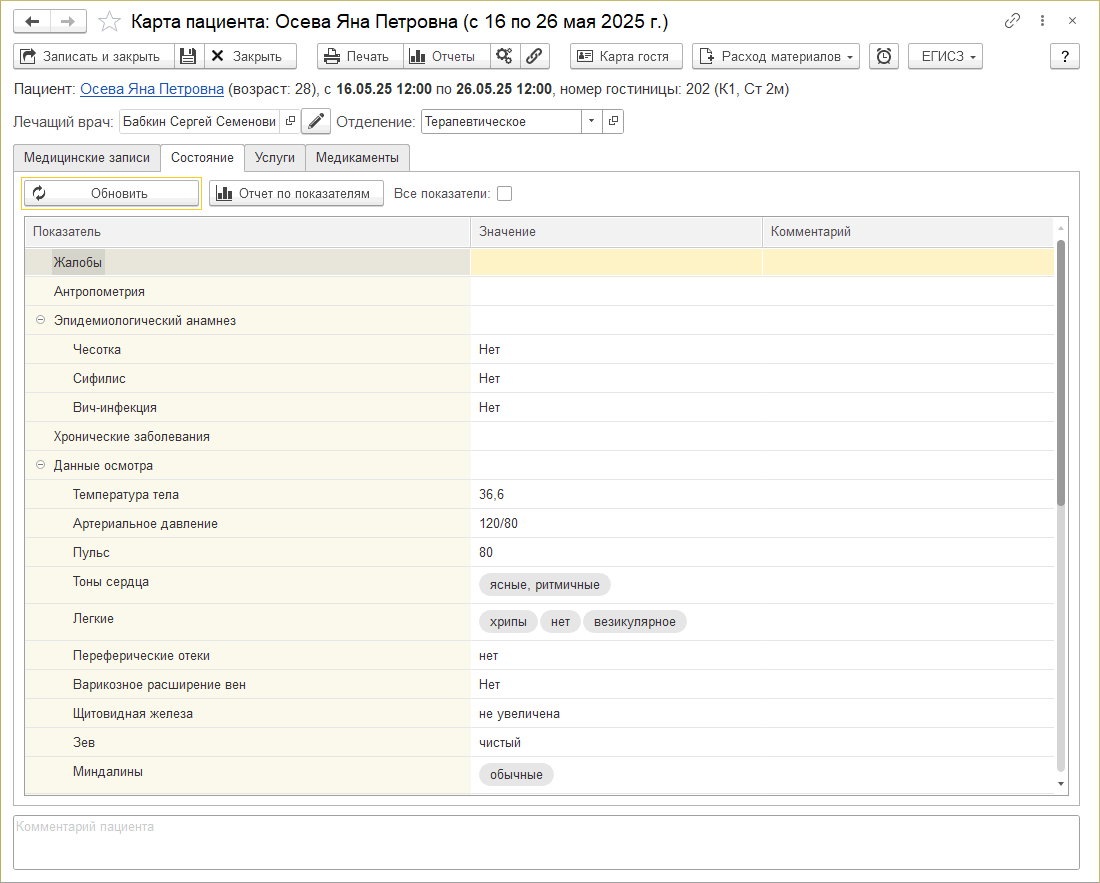Open the Отделение dropdown list

tap(591, 122)
